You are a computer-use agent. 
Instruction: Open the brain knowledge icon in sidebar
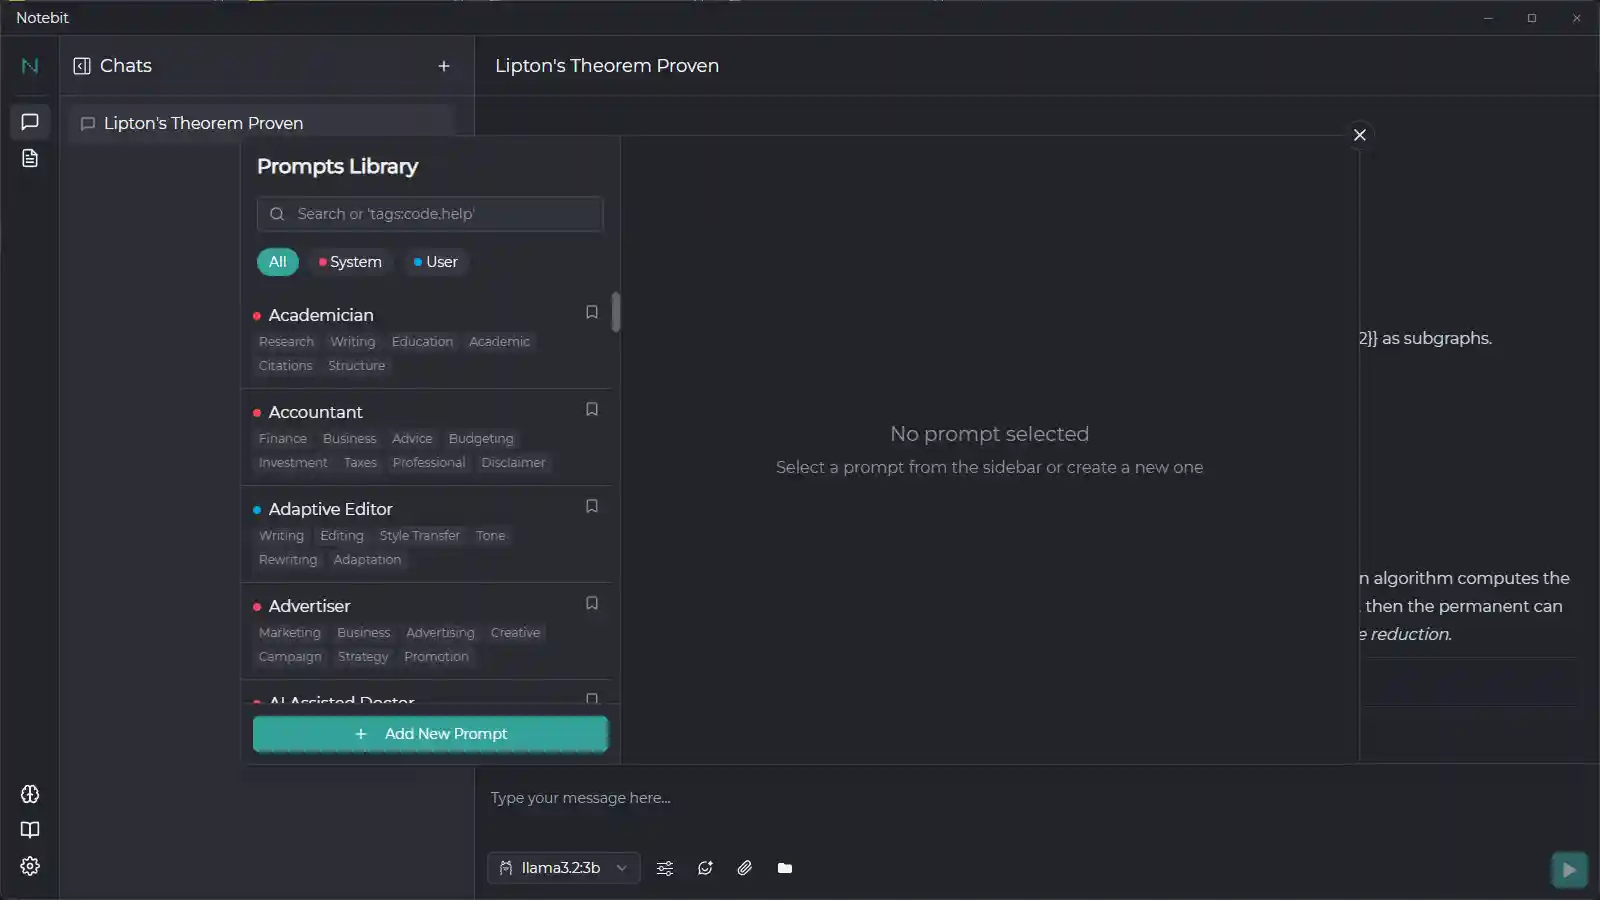point(29,794)
